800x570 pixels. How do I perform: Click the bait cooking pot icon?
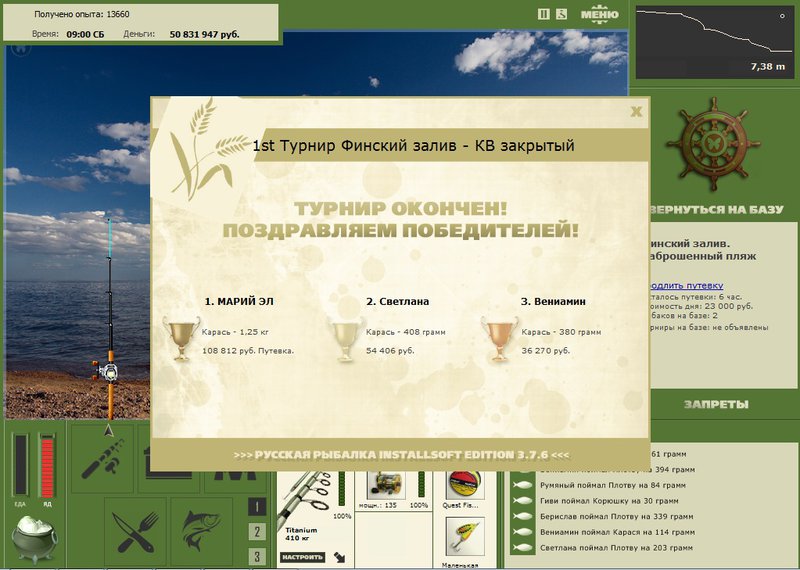click(x=34, y=539)
